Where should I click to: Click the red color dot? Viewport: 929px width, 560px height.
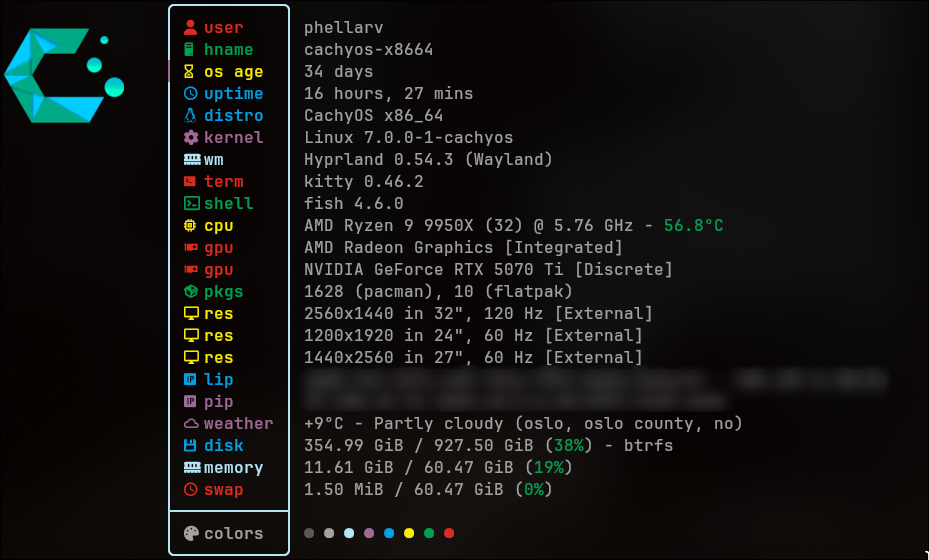(449, 533)
